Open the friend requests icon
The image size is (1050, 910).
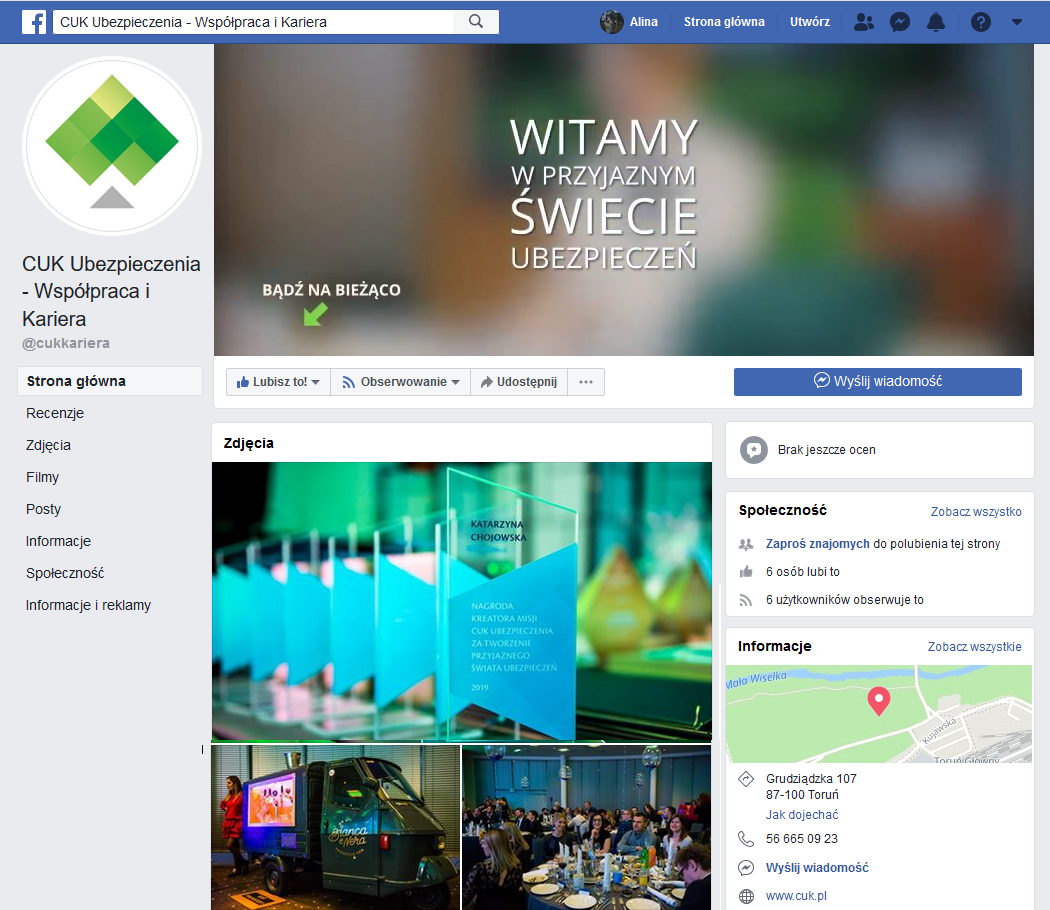tap(864, 22)
